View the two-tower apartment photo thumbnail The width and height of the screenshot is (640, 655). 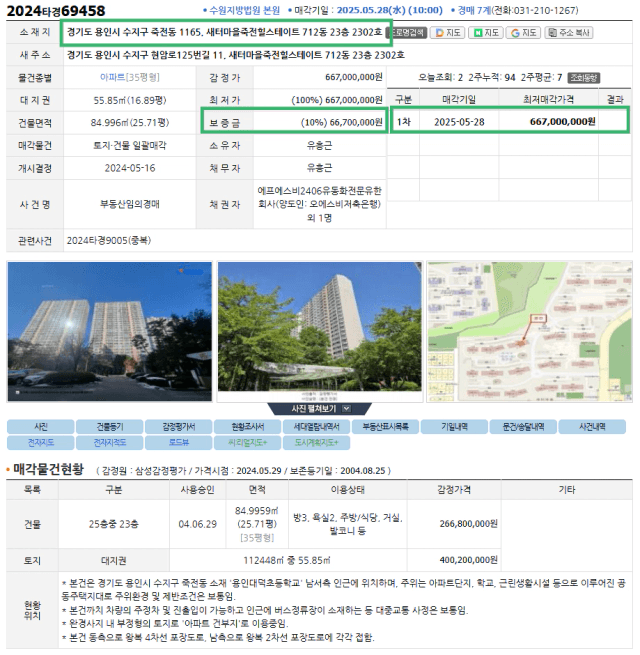click(110, 332)
